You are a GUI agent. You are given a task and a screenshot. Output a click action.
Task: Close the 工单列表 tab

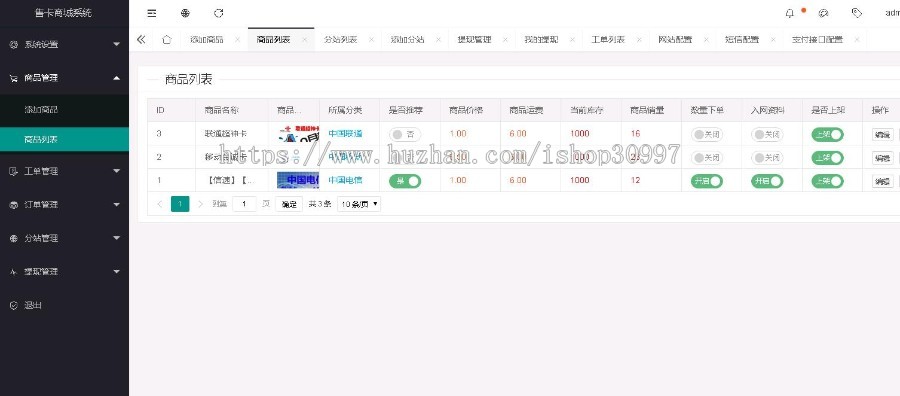(639, 40)
